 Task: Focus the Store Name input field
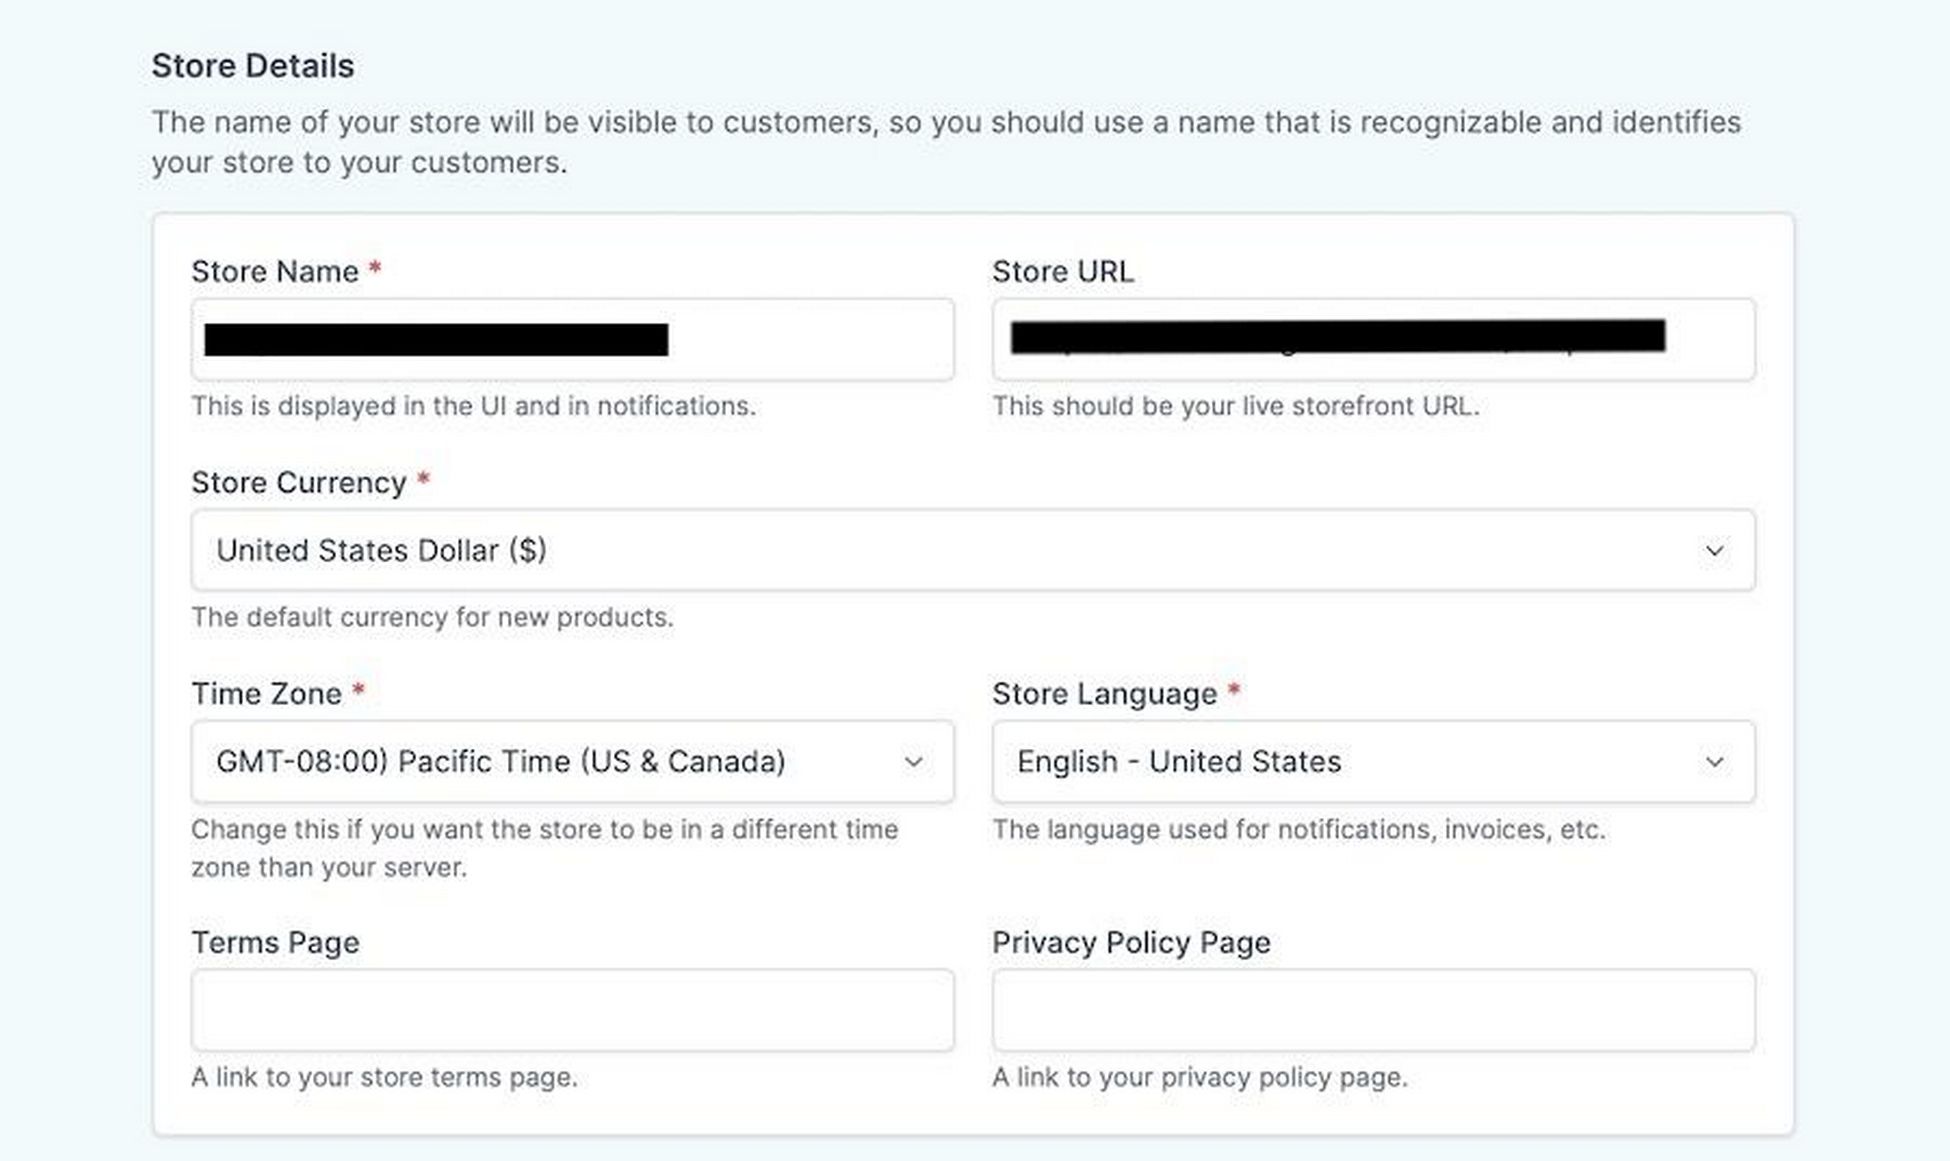(x=572, y=339)
